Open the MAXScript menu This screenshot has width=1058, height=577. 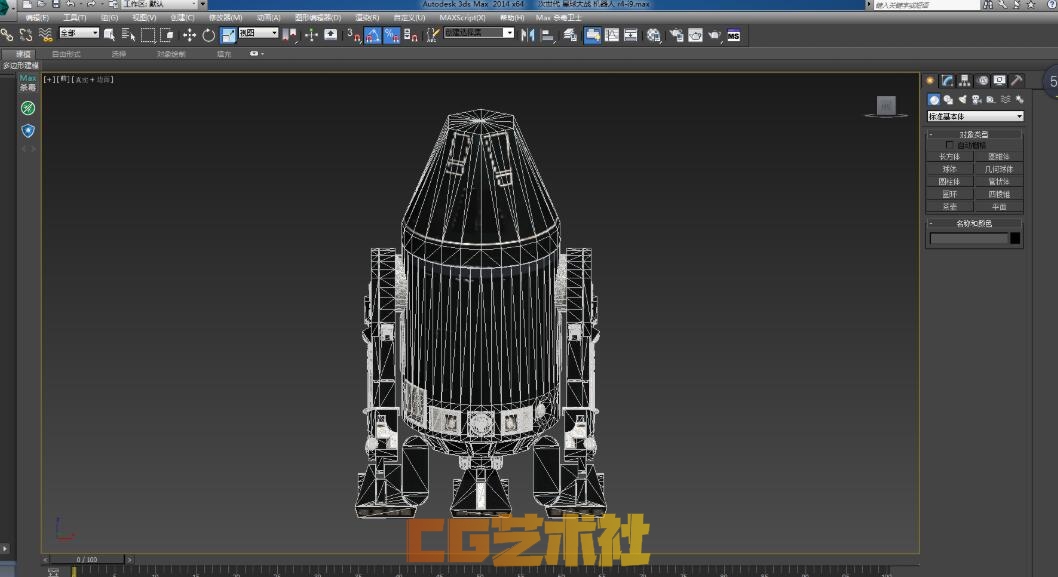tap(462, 18)
